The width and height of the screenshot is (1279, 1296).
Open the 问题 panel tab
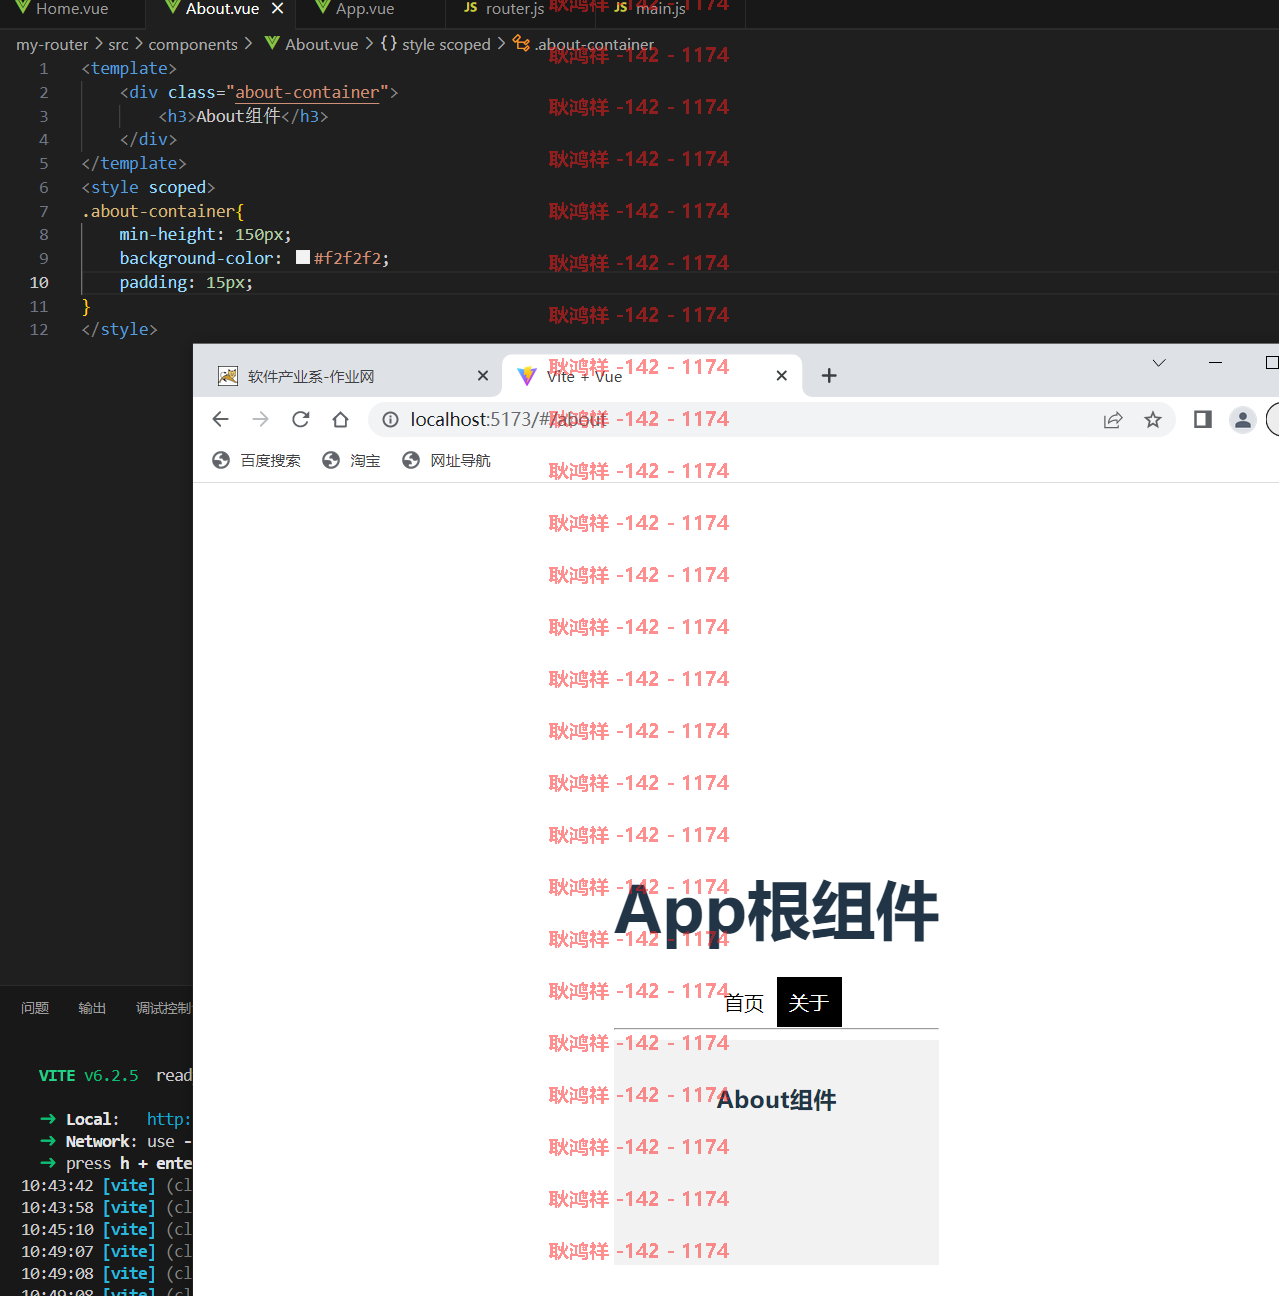35,1008
